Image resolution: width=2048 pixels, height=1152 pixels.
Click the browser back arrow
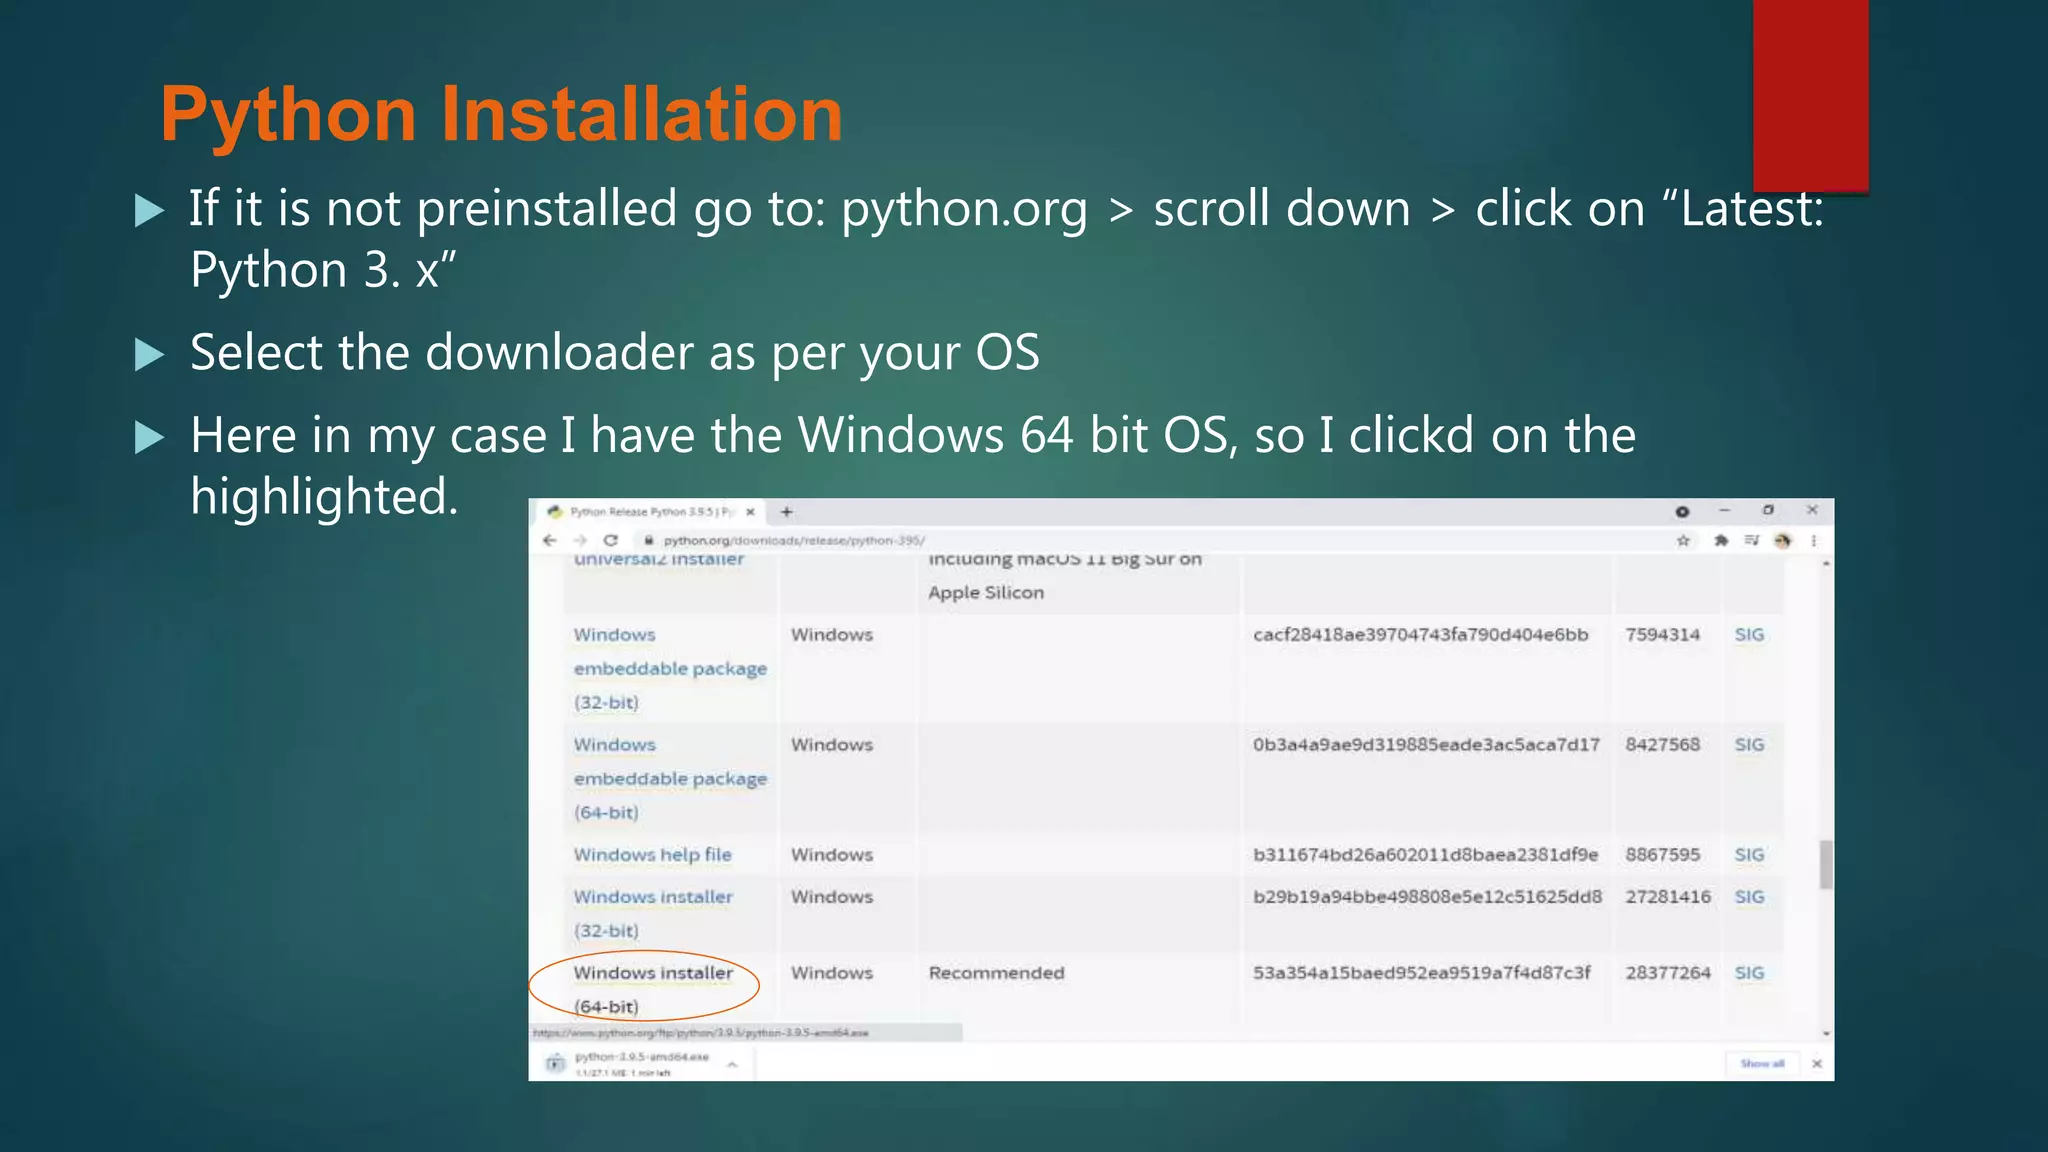point(549,540)
